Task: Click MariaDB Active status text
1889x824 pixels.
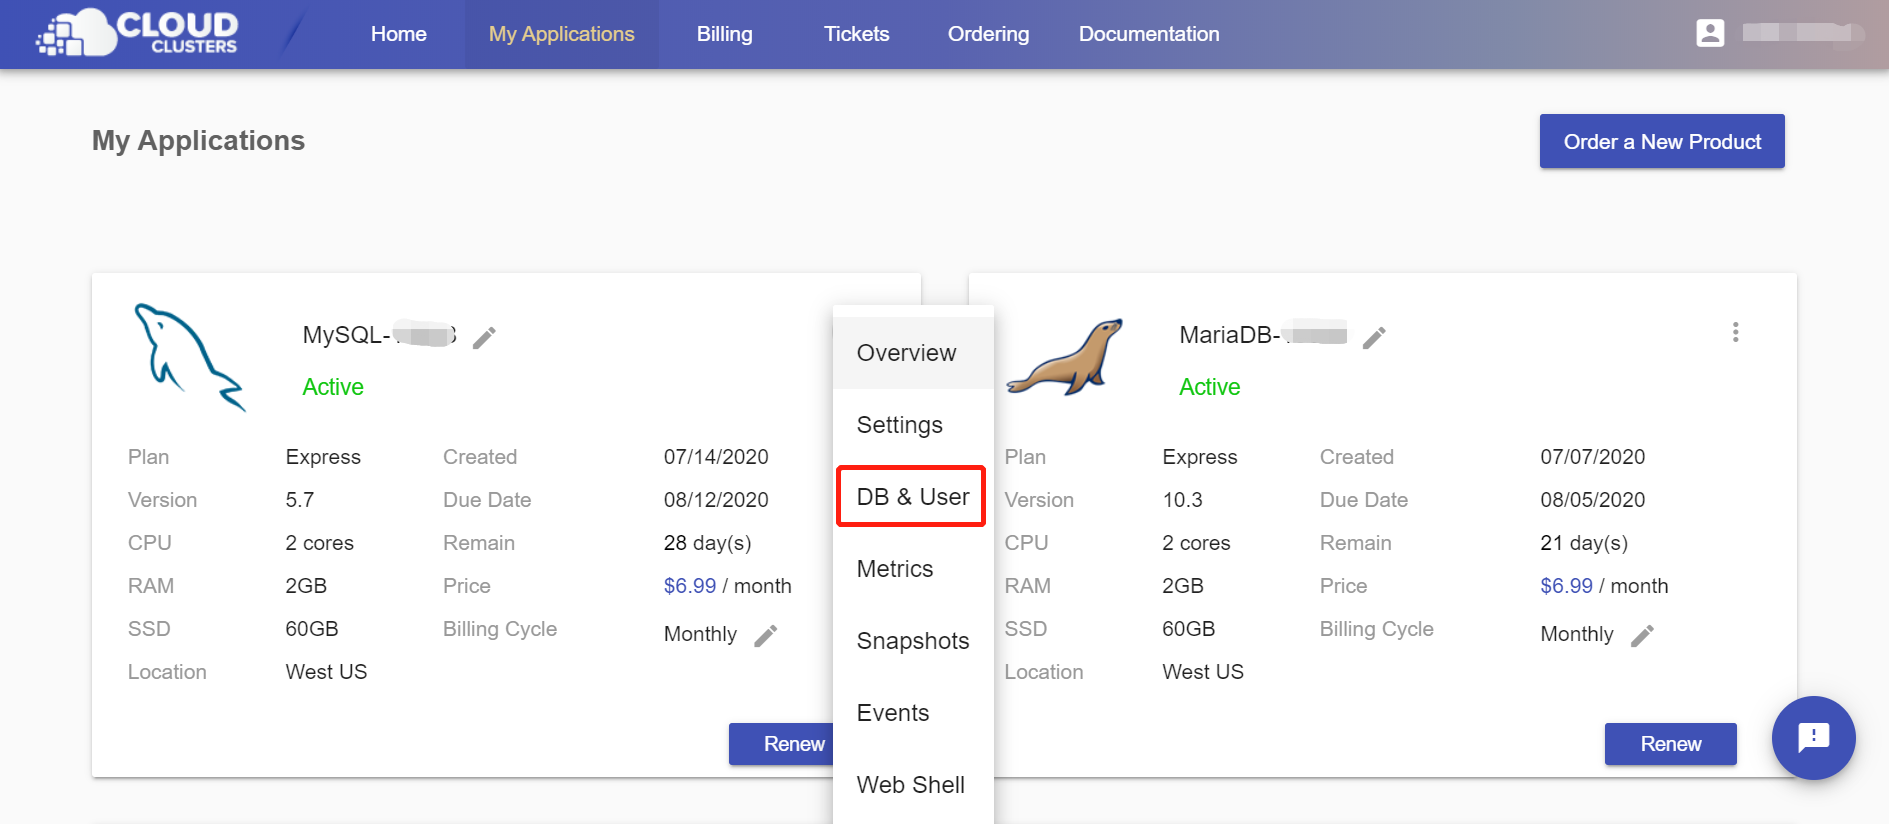Action: tap(1210, 387)
